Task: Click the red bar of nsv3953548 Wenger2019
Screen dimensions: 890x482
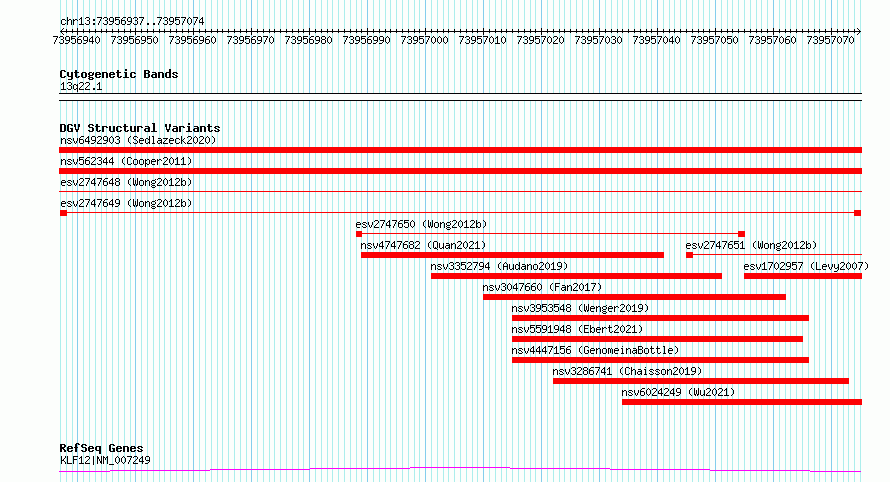Action: (660, 318)
